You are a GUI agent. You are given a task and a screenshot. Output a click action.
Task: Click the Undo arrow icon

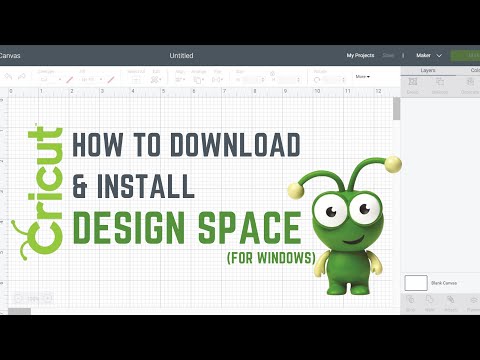(x=8, y=77)
